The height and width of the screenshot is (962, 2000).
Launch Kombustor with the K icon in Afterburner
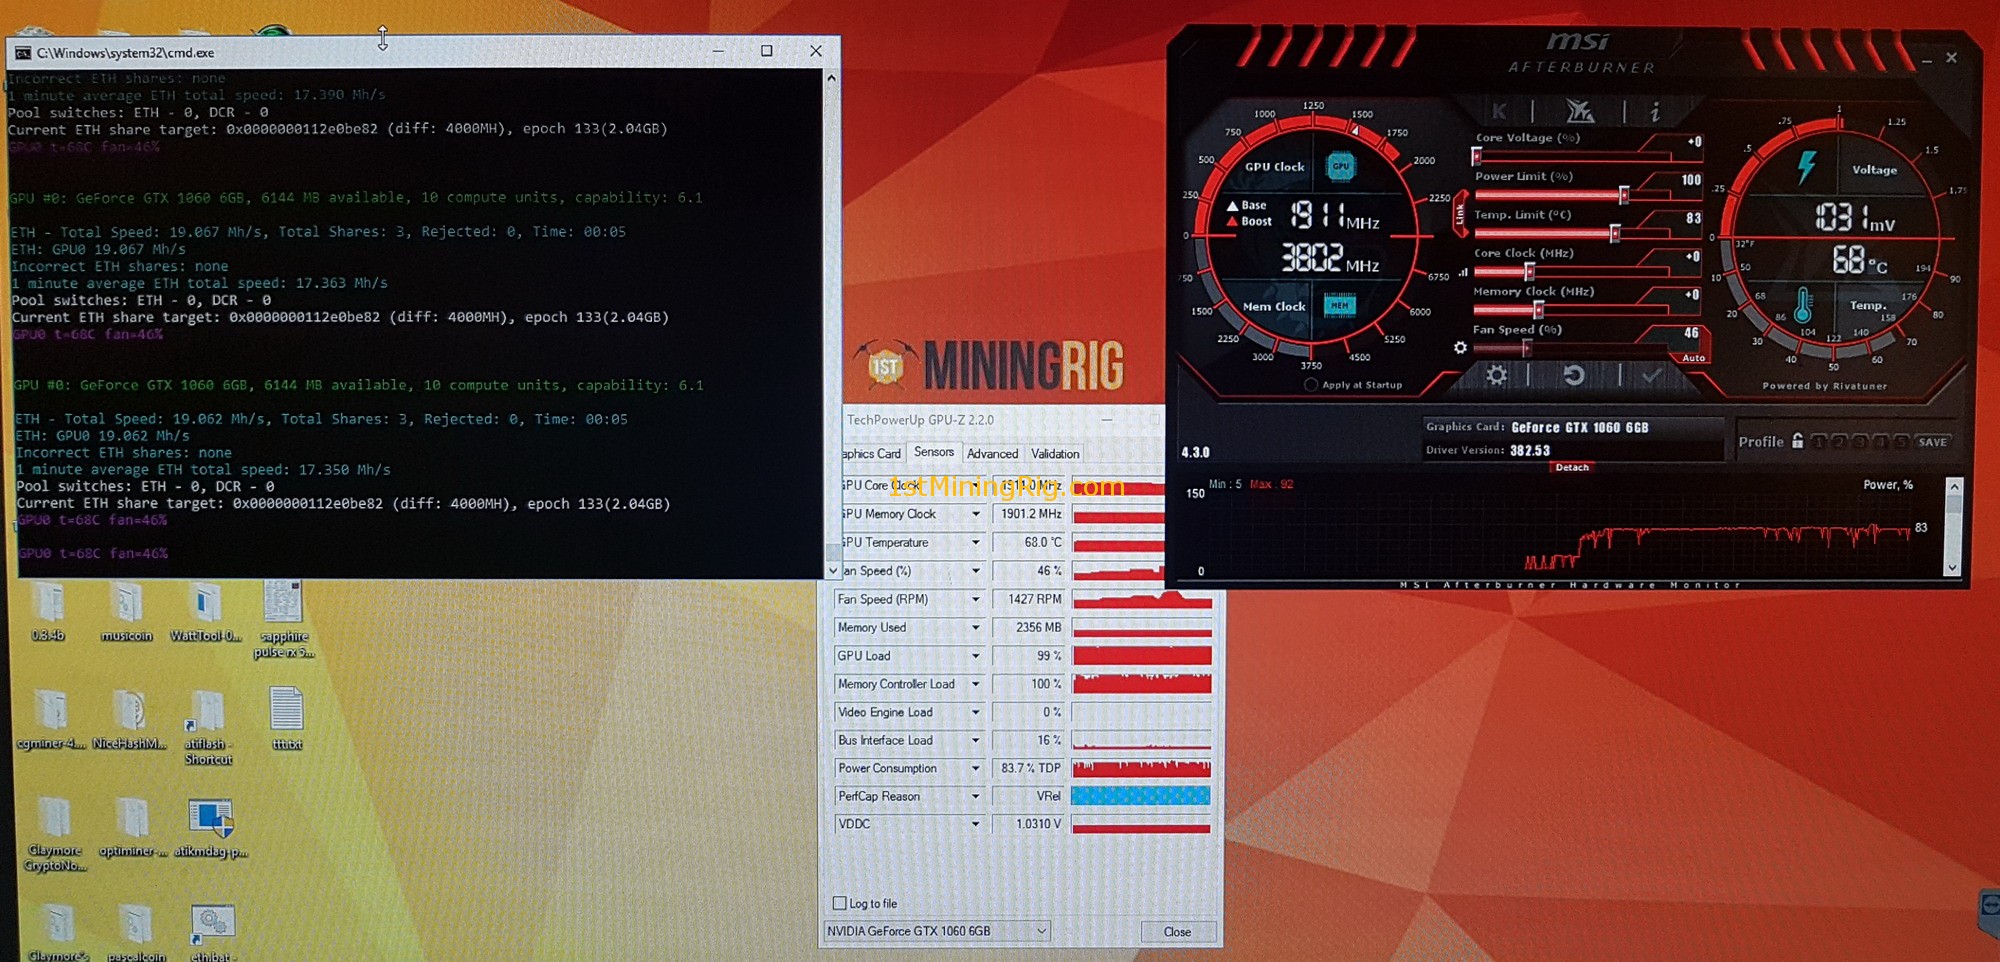tap(1499, 111)
